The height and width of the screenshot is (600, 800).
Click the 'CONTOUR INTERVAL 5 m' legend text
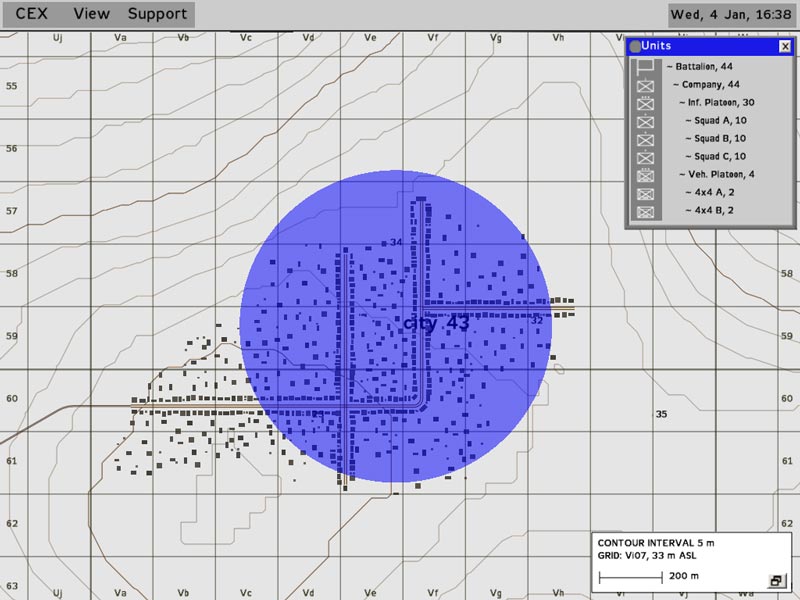(656, 543)
